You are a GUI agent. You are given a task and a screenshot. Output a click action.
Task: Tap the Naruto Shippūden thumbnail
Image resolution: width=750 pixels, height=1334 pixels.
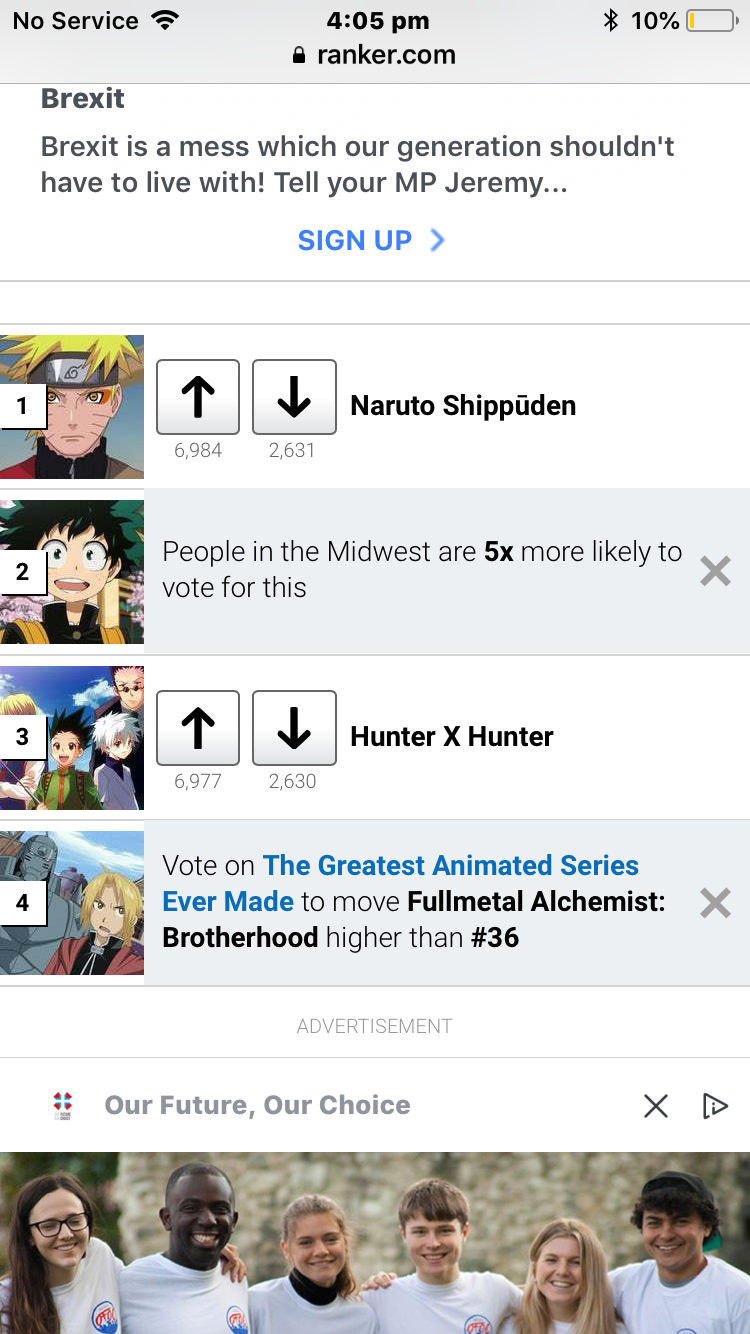pos(72,407)
